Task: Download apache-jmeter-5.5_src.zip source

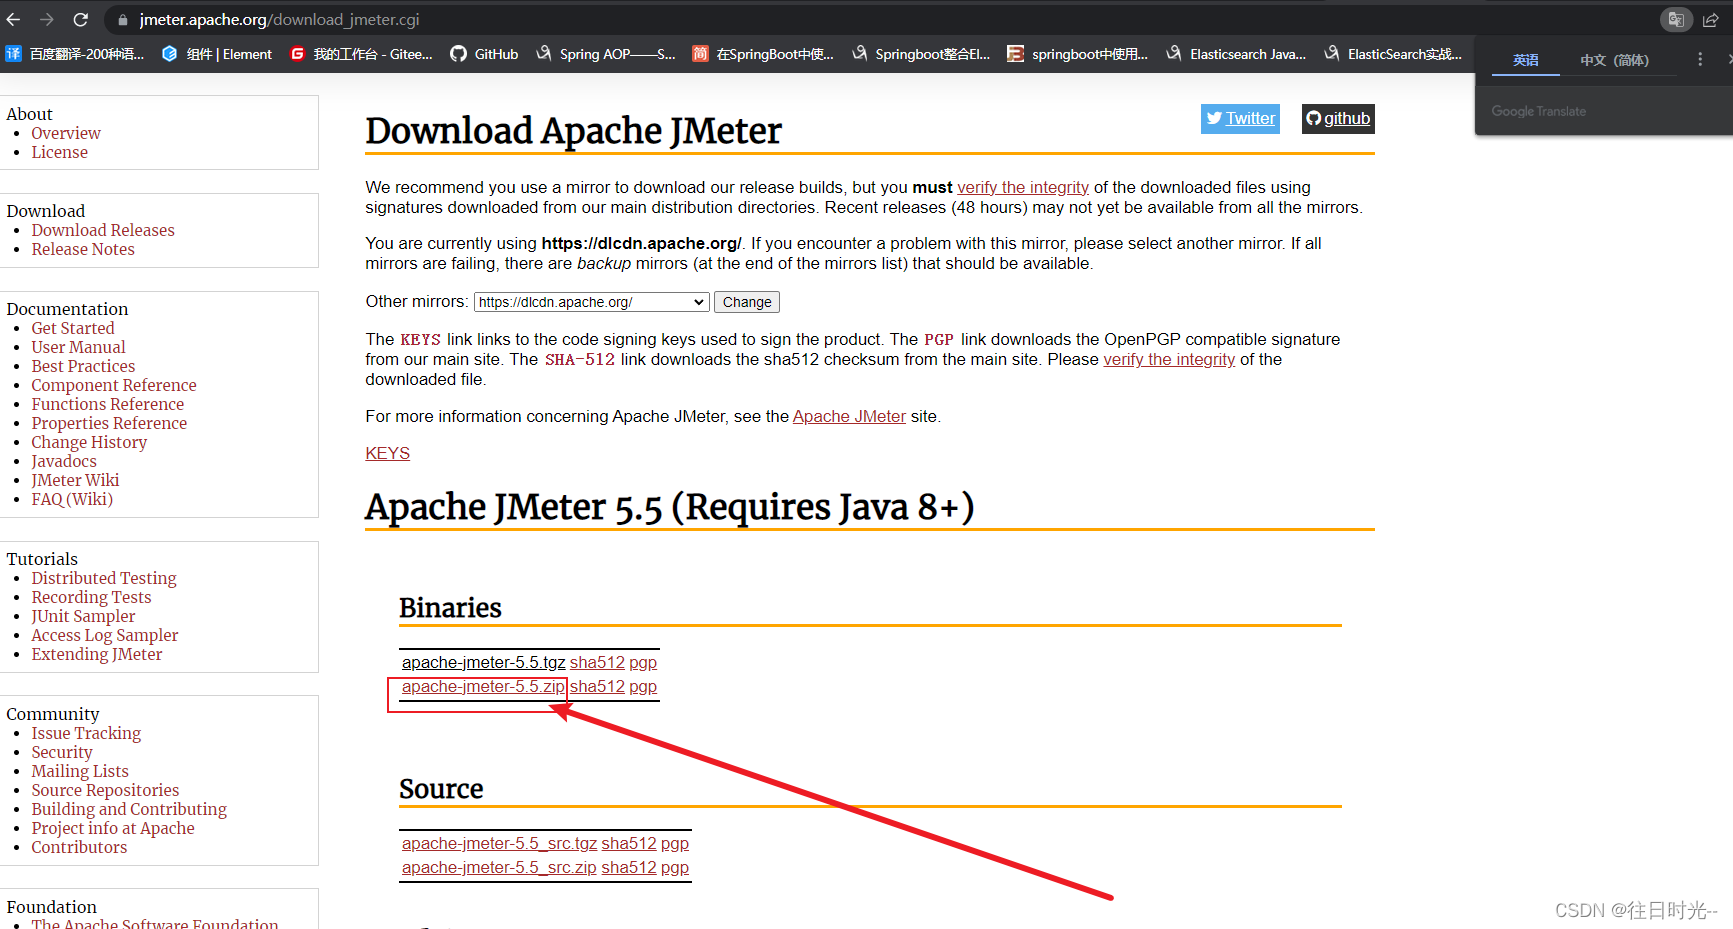Action: point(499,867)
